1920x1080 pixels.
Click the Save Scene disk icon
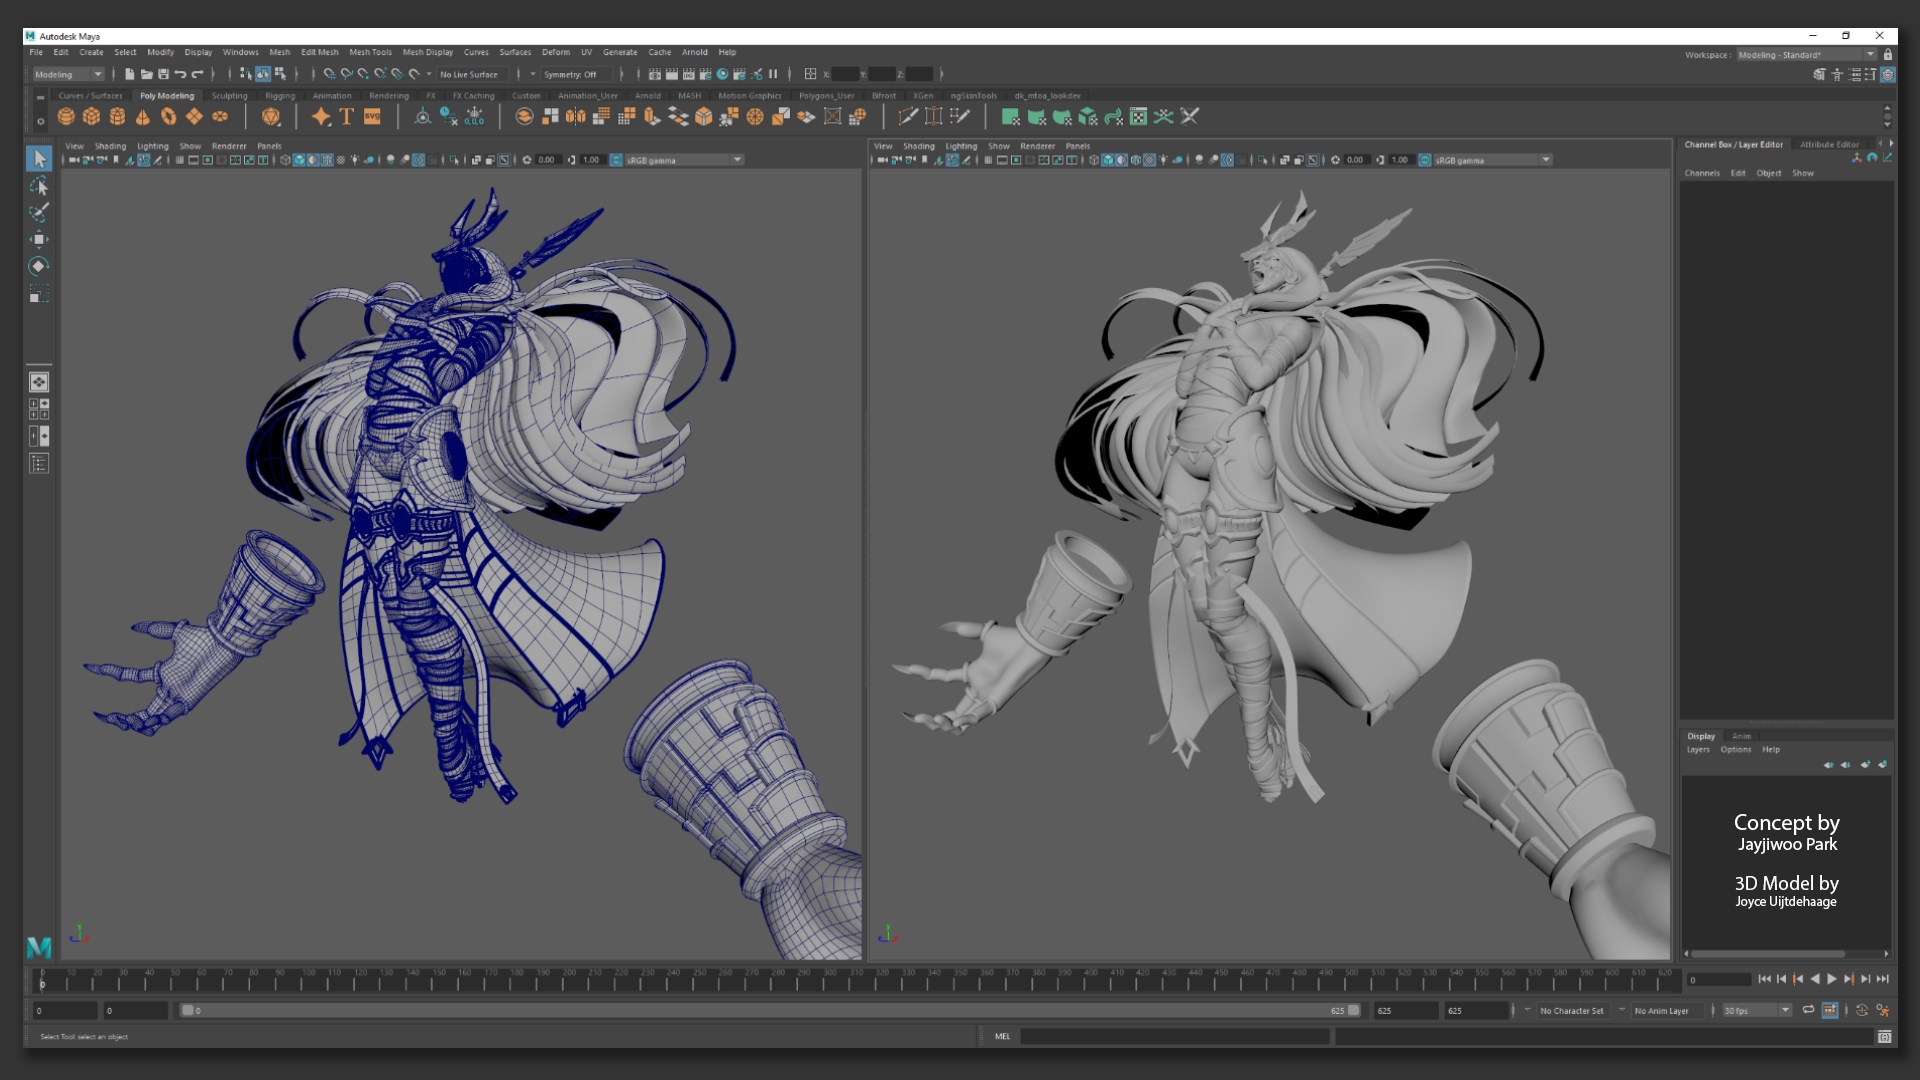pyautogui.click(x=163, y=74)
